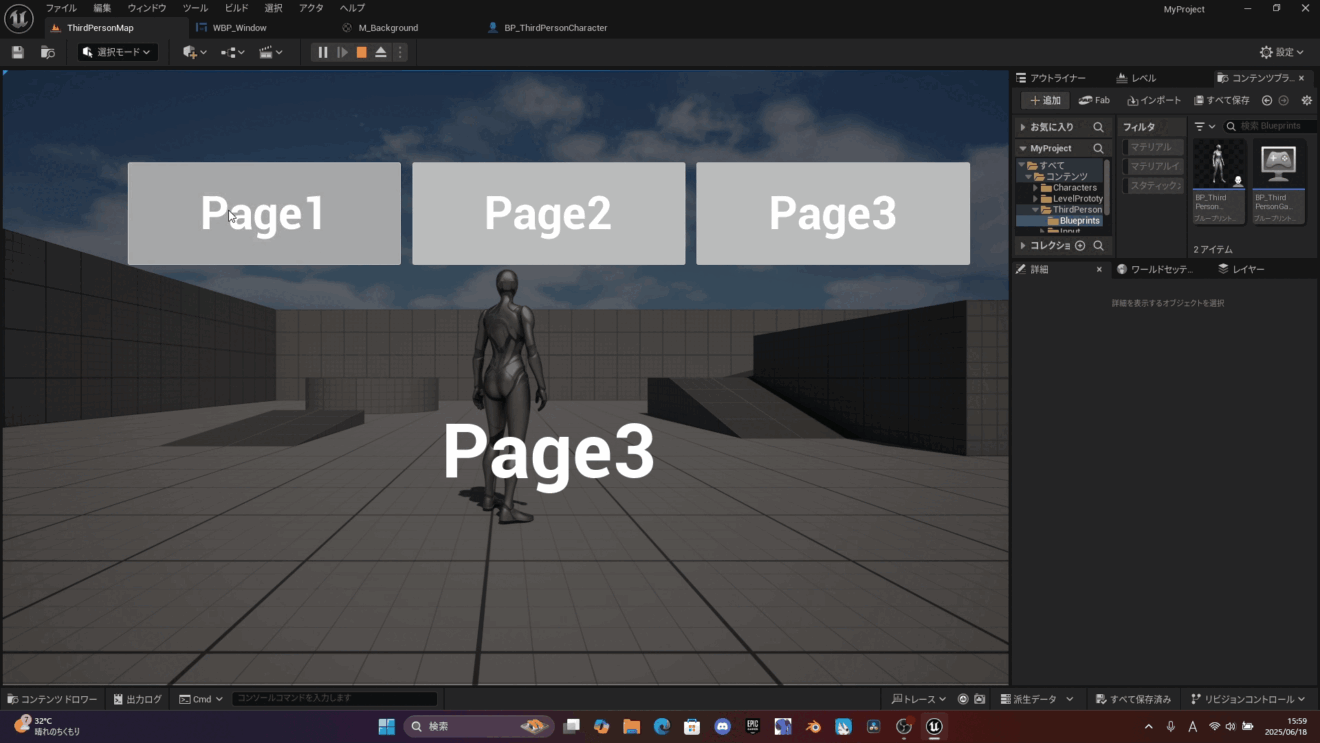Open the ウィンドウ menu

pyautogui.click(x=145, y=8)
